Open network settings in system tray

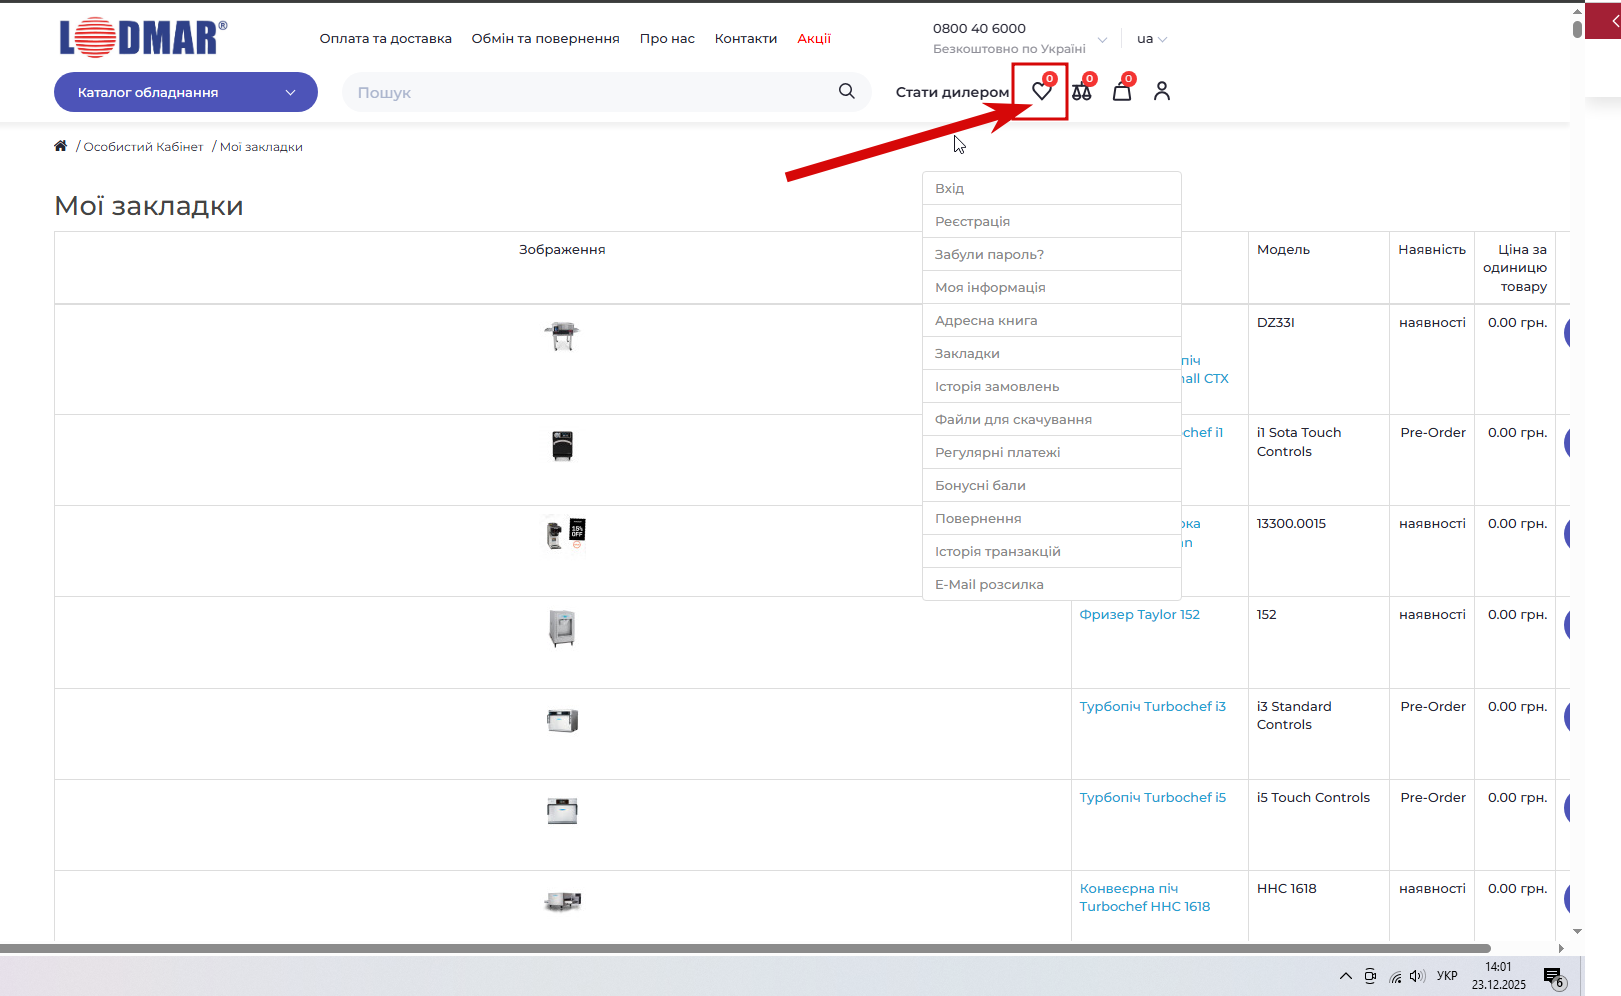(1395, 977)
